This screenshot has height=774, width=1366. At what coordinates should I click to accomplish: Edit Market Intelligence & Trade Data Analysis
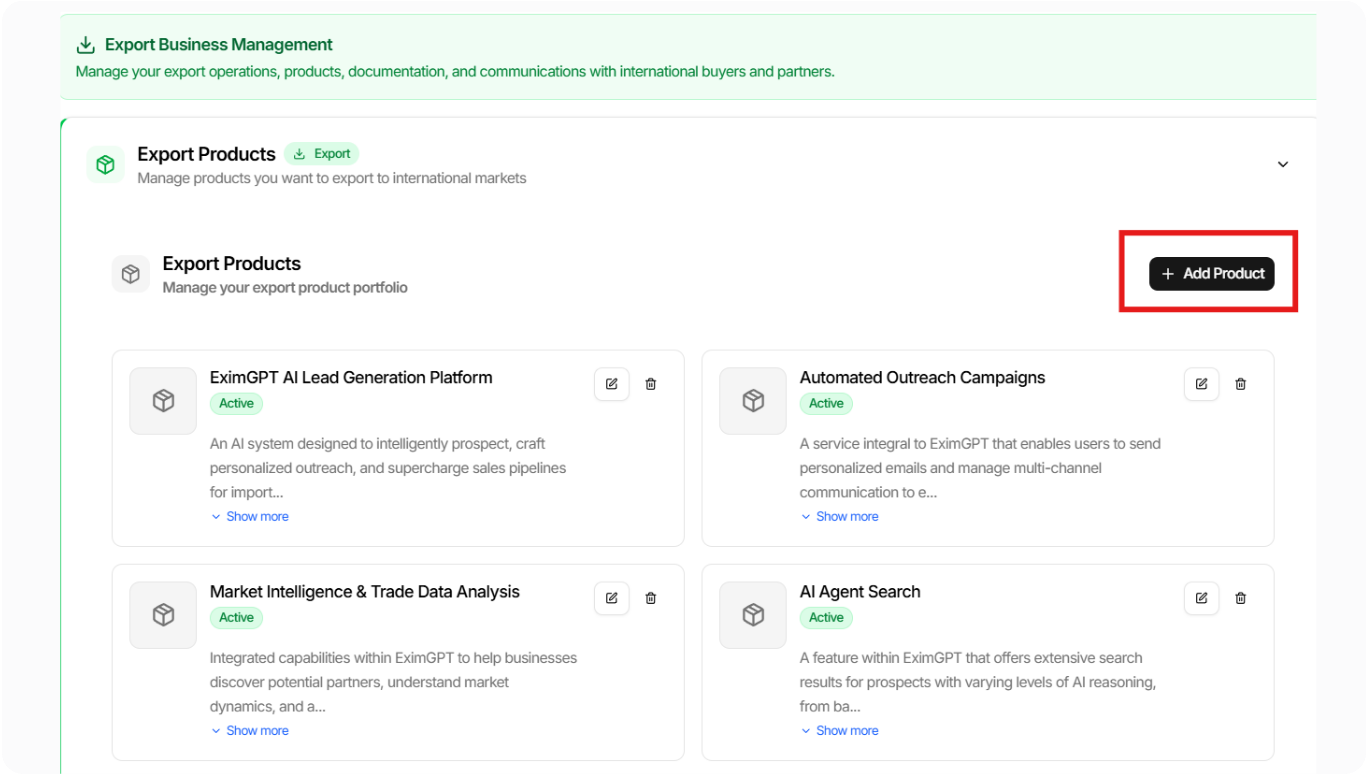point(611,598)
